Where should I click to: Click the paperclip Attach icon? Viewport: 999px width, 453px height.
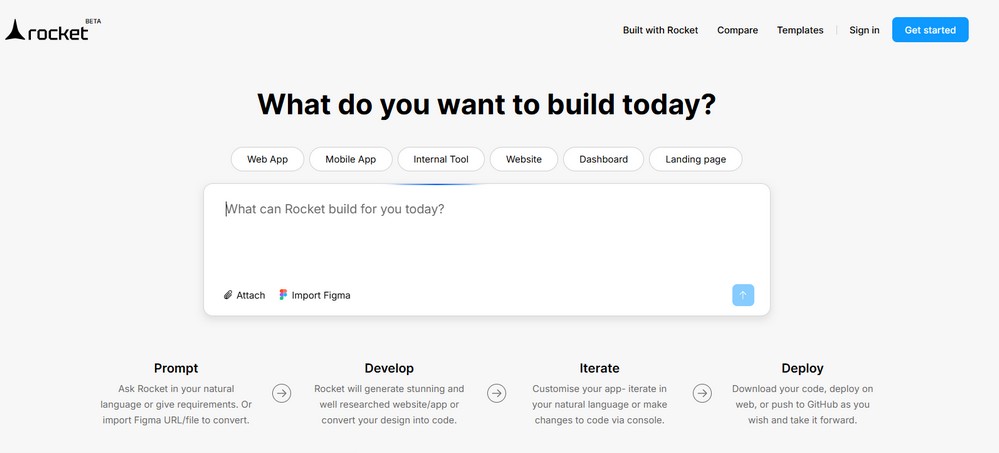click(x=228, y=295)
